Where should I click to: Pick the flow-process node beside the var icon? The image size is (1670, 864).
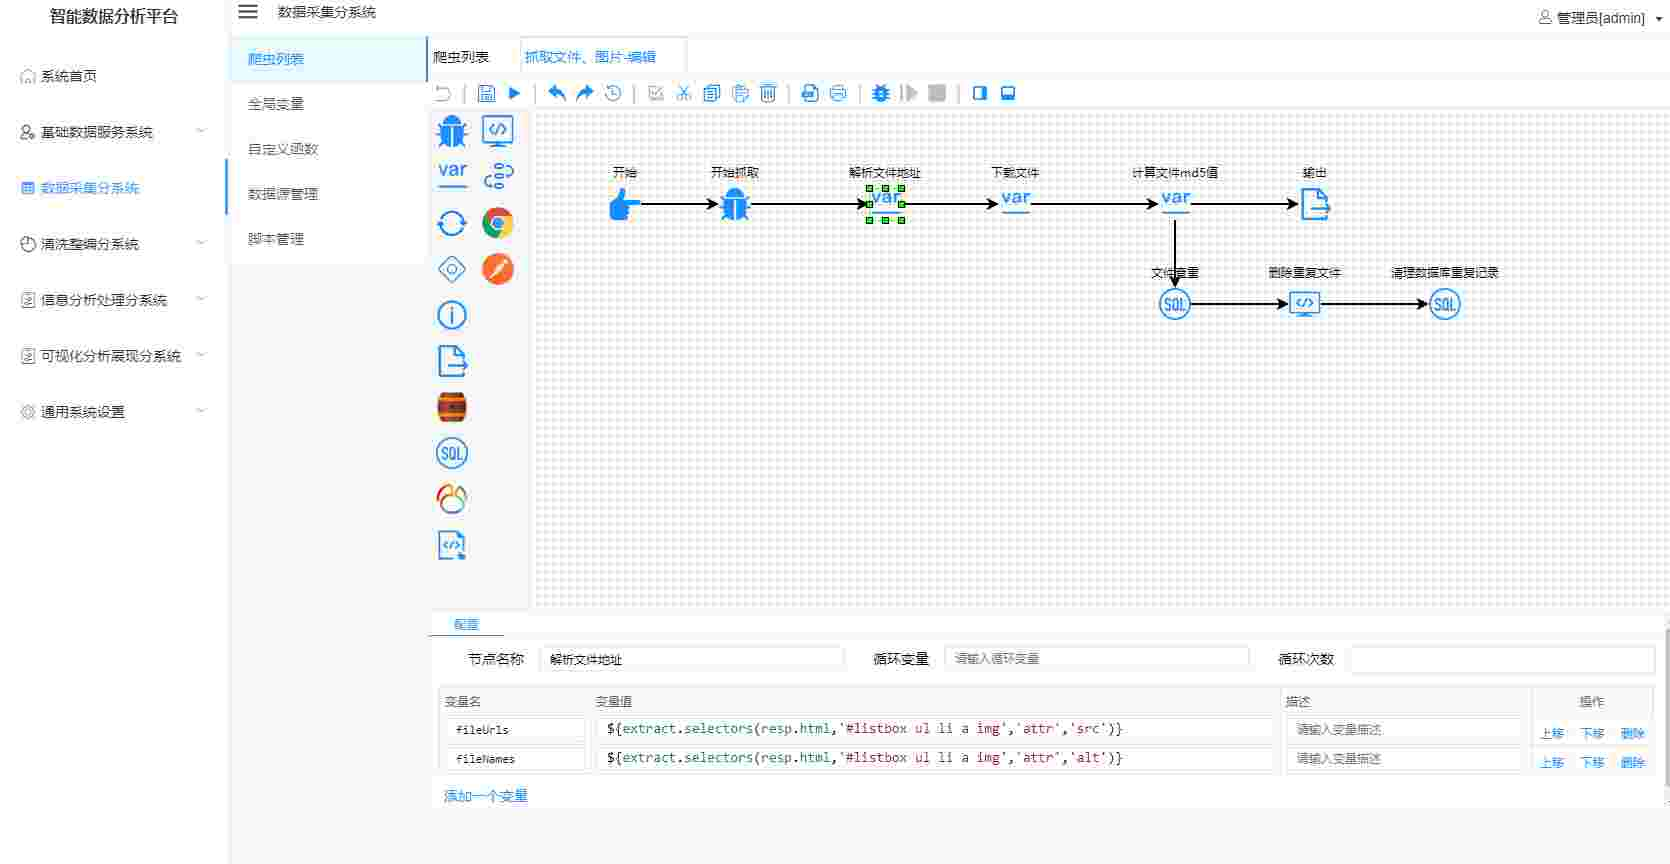[498, 177]
